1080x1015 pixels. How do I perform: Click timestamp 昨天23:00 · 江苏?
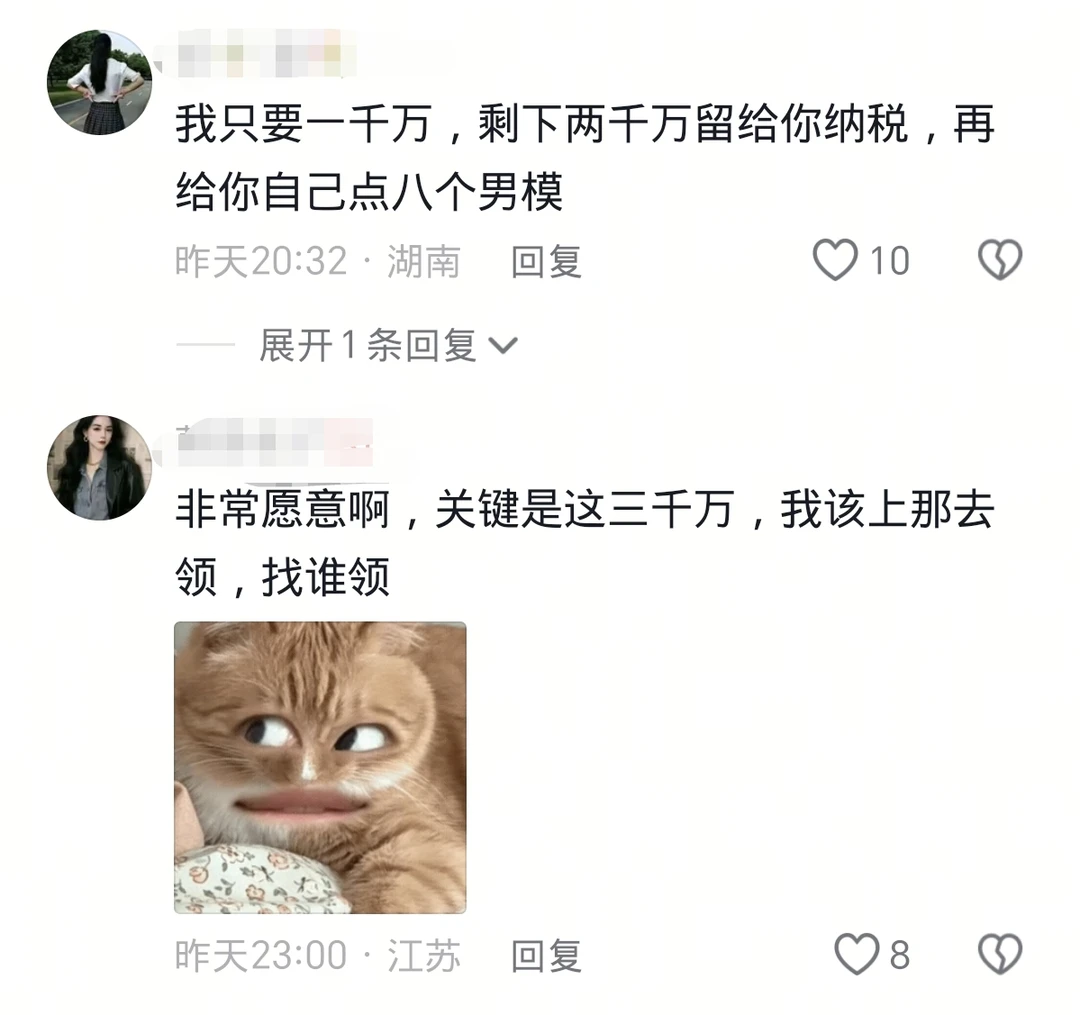[x=318, y=956]
